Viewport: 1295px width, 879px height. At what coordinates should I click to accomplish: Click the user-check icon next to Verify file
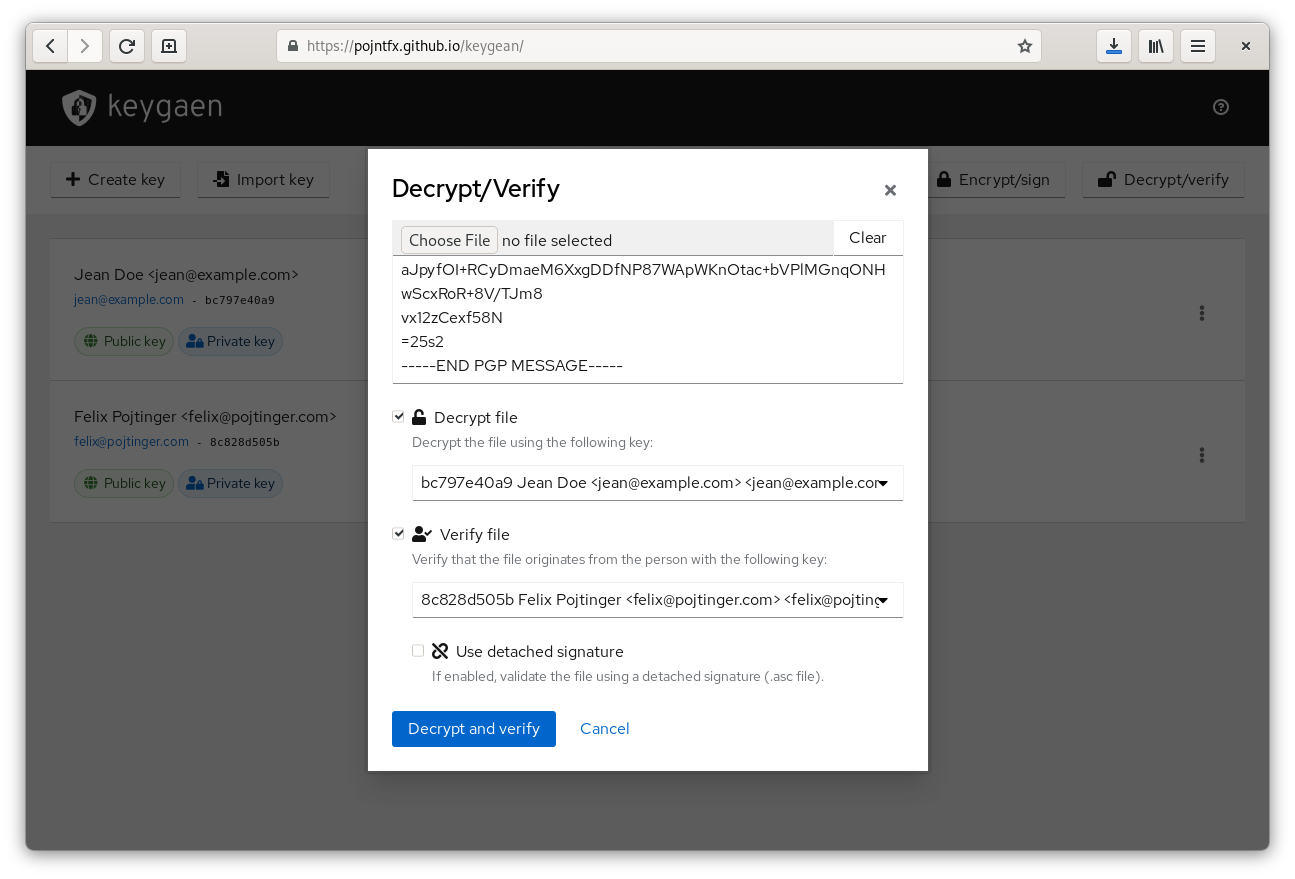[422, 534]
